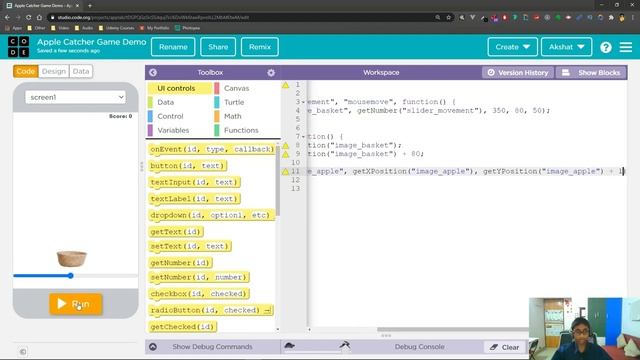
Task: Close the Apple Catcher browser tab
Action: point(78,6)
